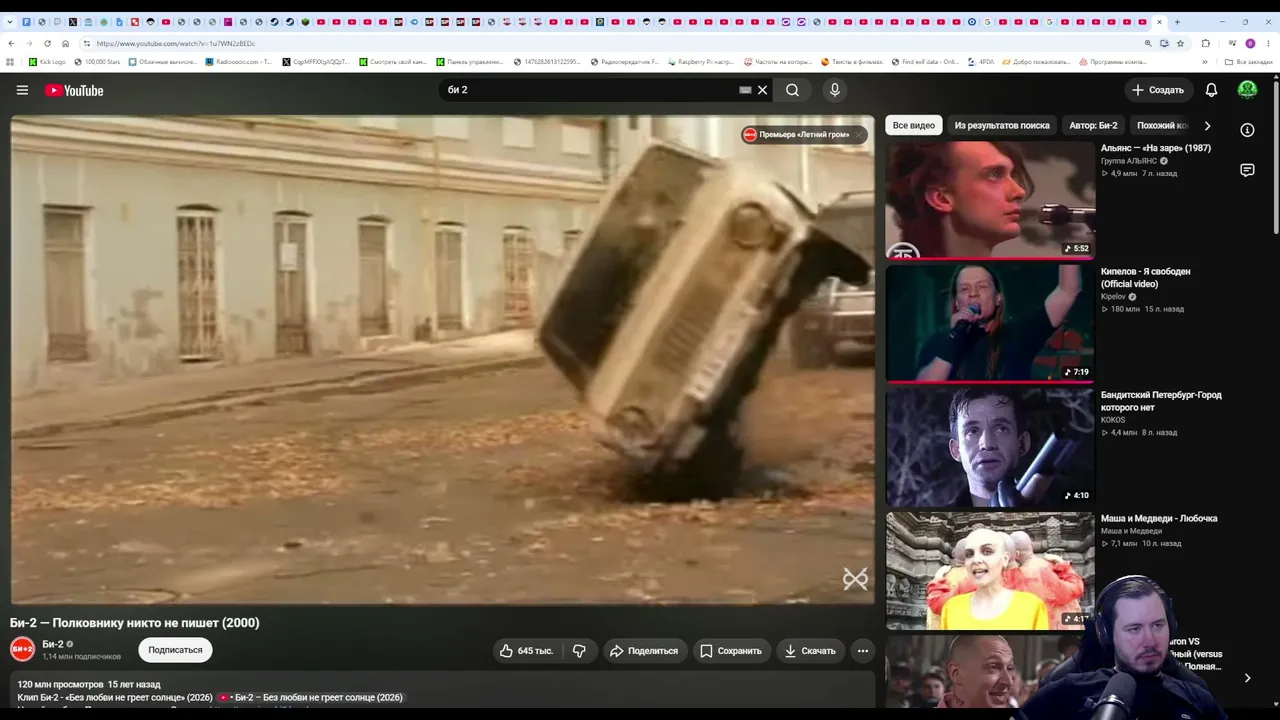The width and height of the screenshot is (1280, 720).
Task: Open the Raspberry Pi bookmark
Action: tap(700, 62)
